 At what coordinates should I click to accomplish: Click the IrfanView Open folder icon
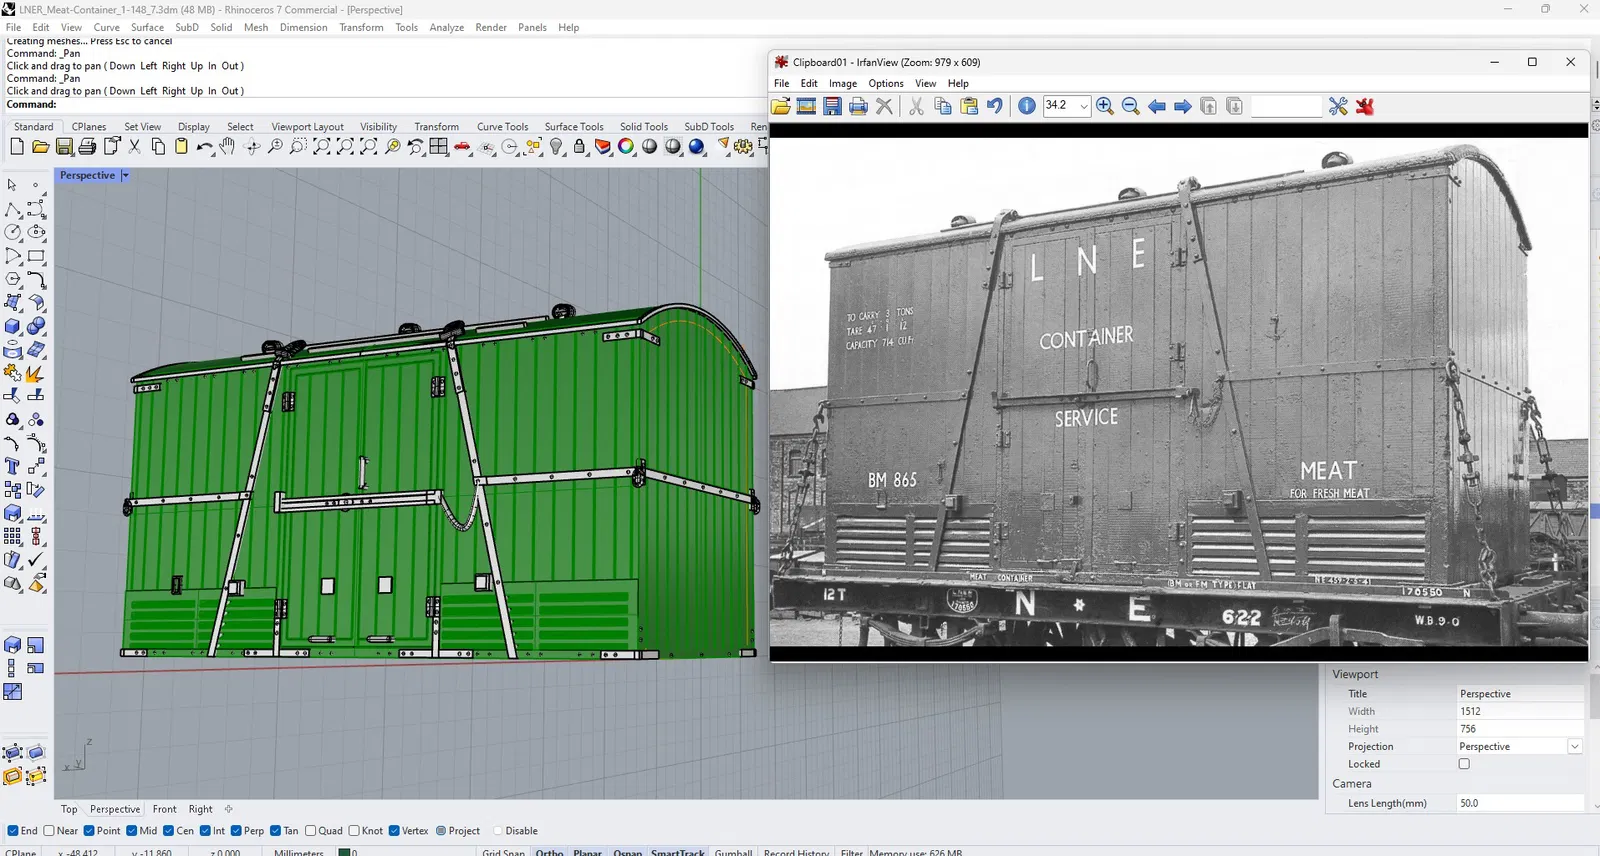[781, 106]
